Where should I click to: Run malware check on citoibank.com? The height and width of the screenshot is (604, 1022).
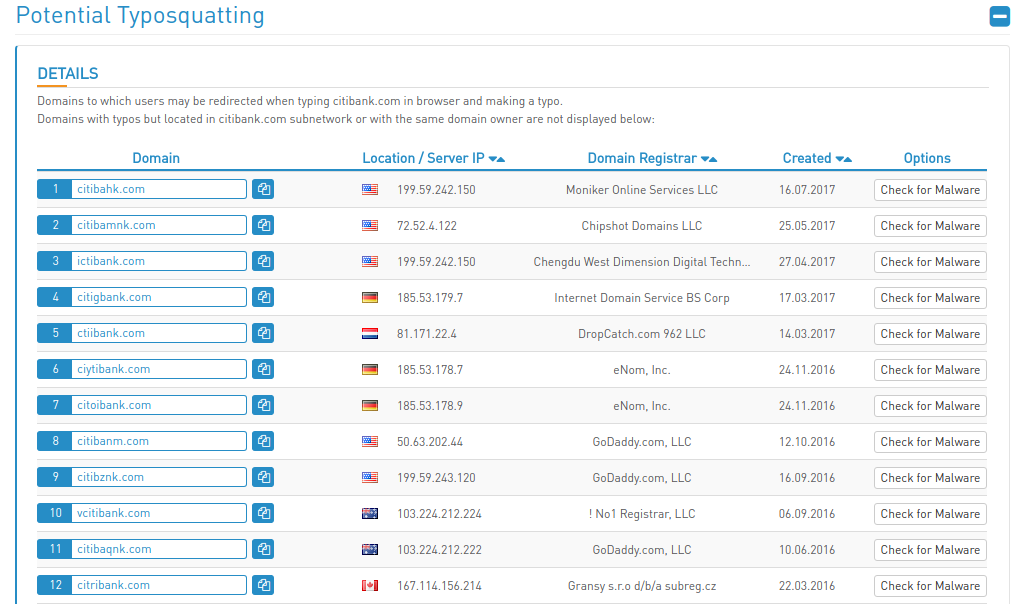[x=930, y=406]
